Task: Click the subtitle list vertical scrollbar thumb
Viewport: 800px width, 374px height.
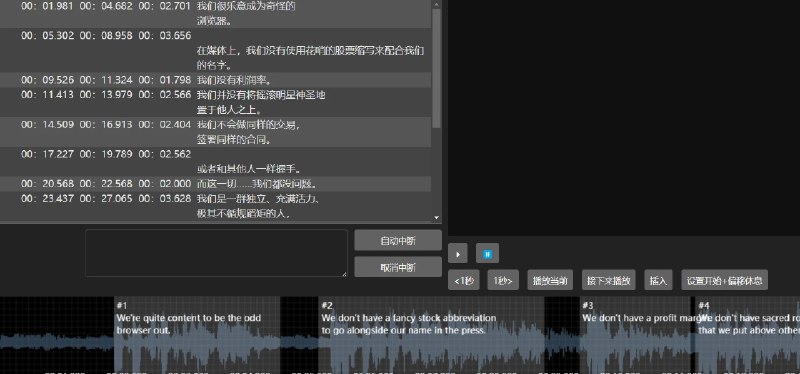Action: point(437,68)
